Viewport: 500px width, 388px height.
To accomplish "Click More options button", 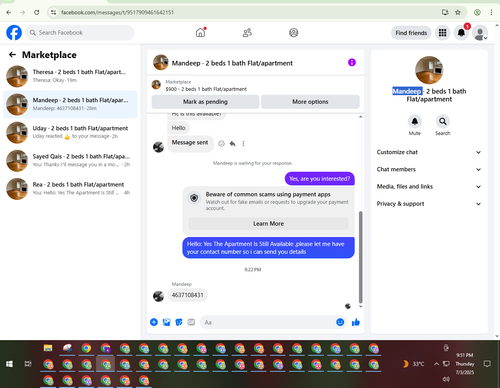I will (x=310, y=102).
